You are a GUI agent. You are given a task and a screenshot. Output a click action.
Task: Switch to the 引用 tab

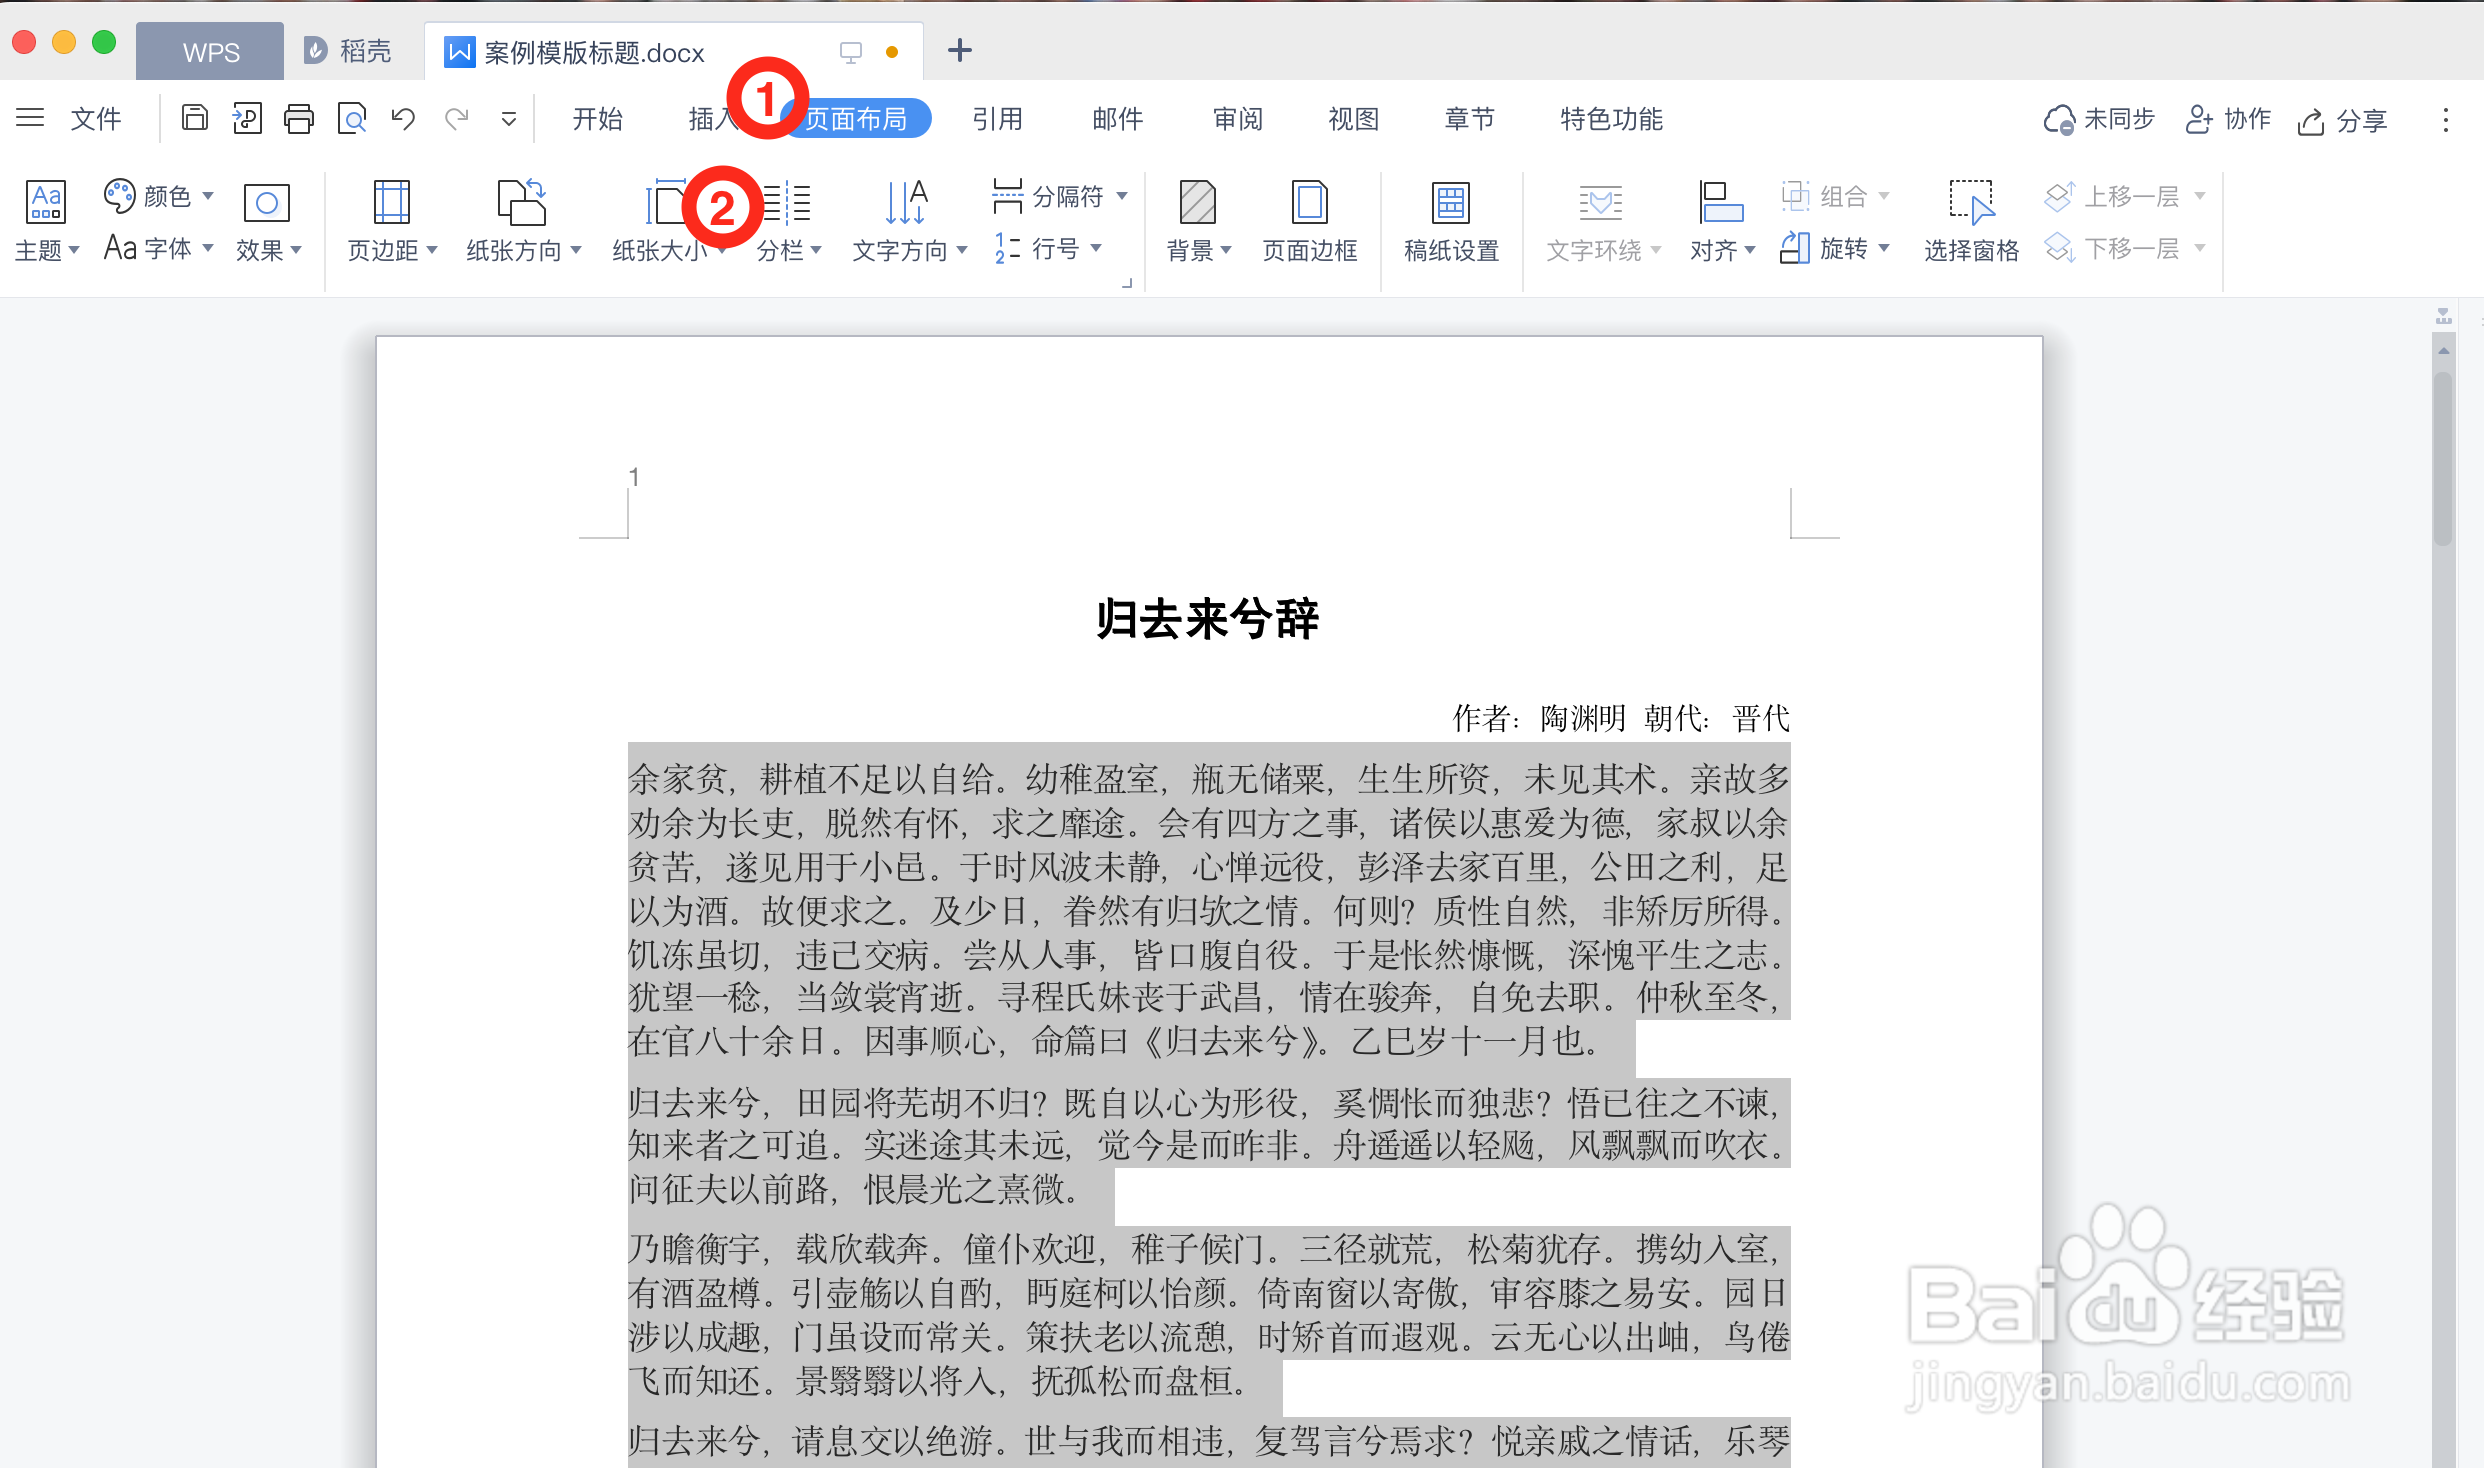997,119
